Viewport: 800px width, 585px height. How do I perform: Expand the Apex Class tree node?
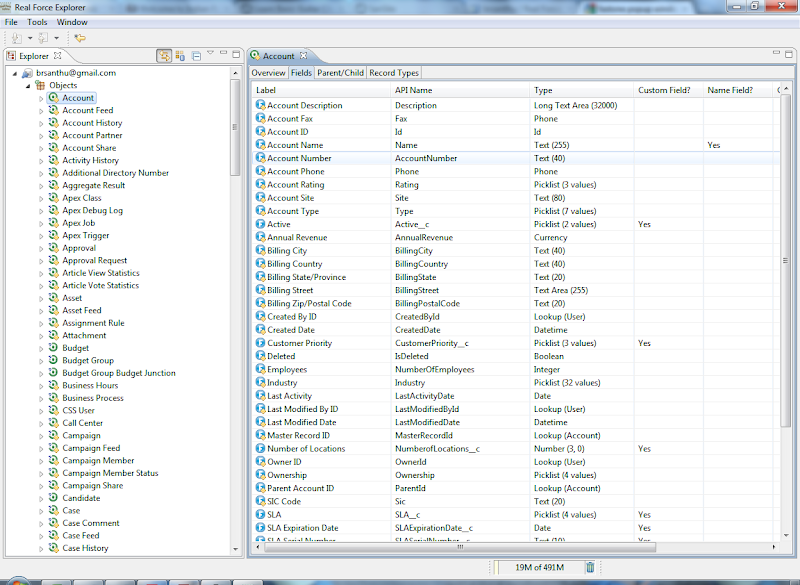(x=41, y=198)
